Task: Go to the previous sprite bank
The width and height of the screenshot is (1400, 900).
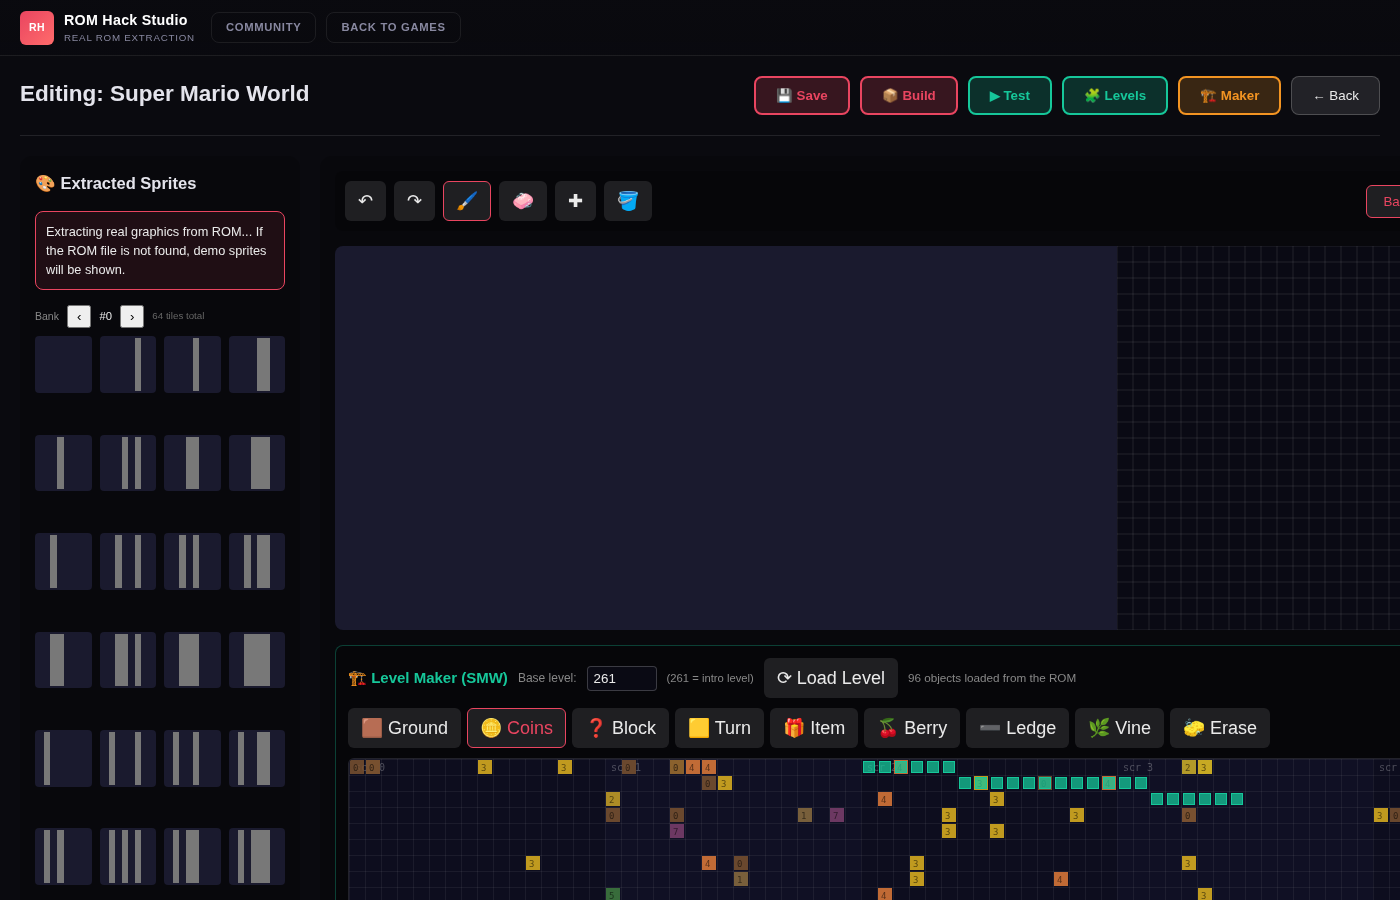Action: click(x=79, y=316)
